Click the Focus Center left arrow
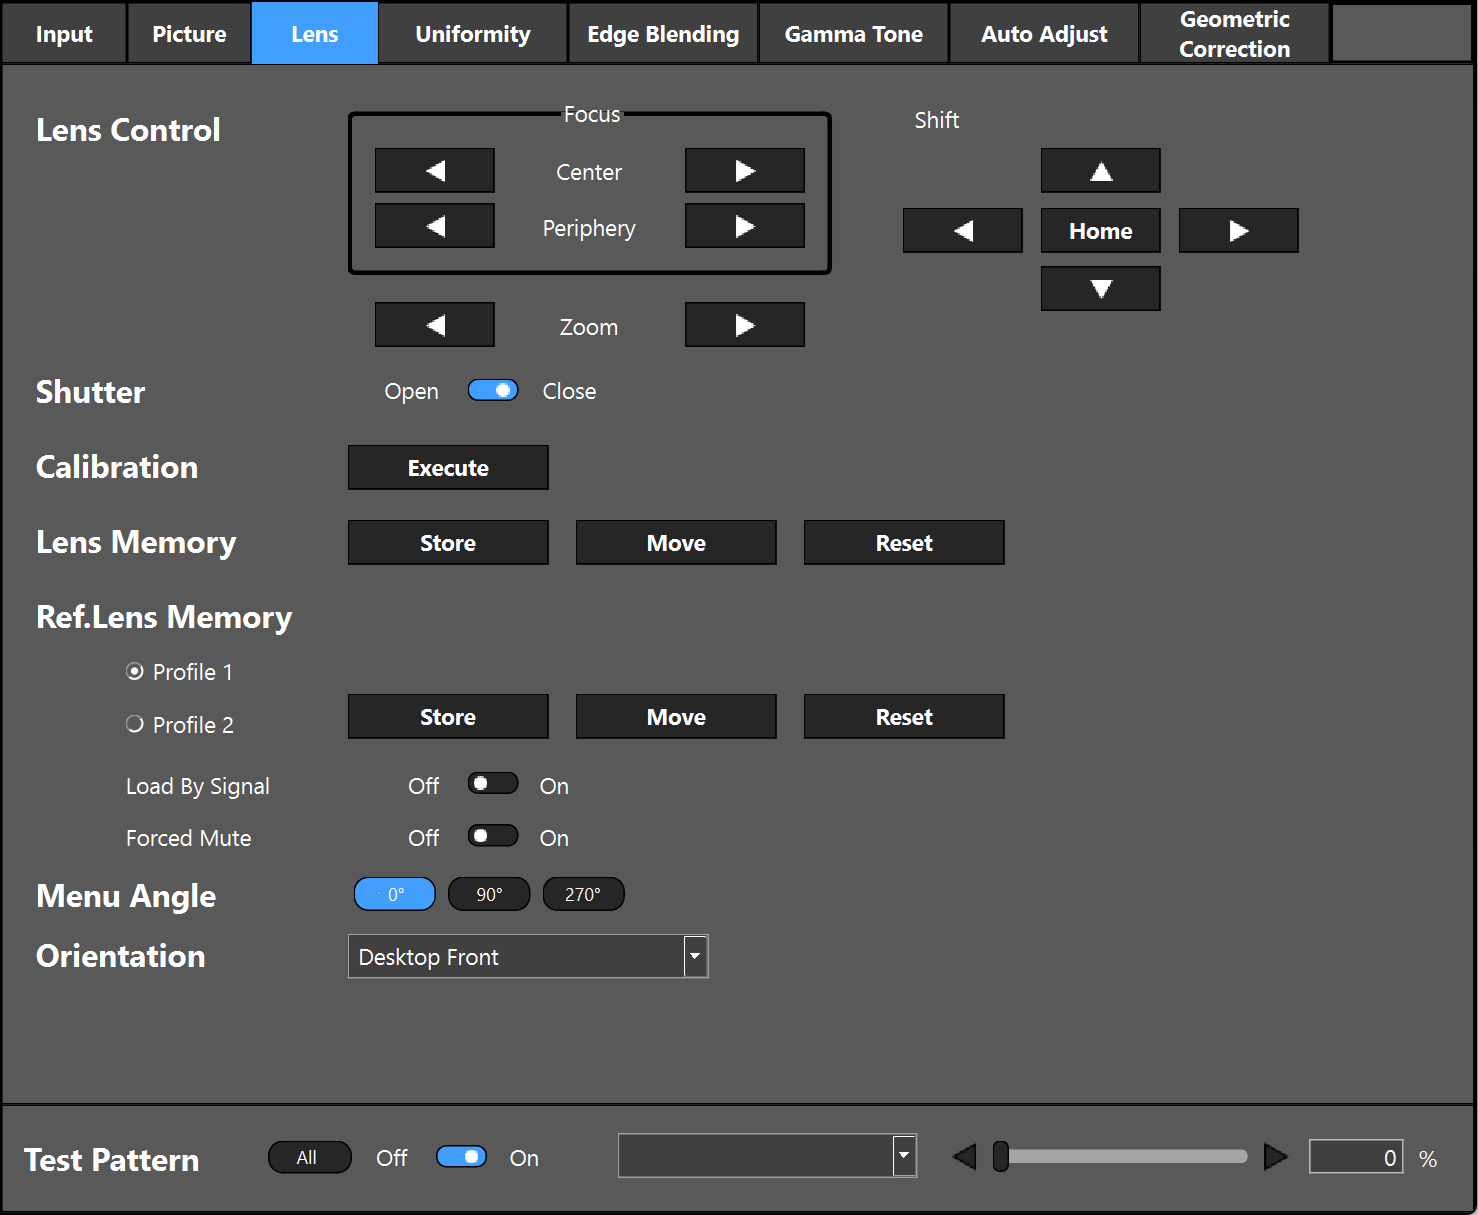 (x=434, y=171)
